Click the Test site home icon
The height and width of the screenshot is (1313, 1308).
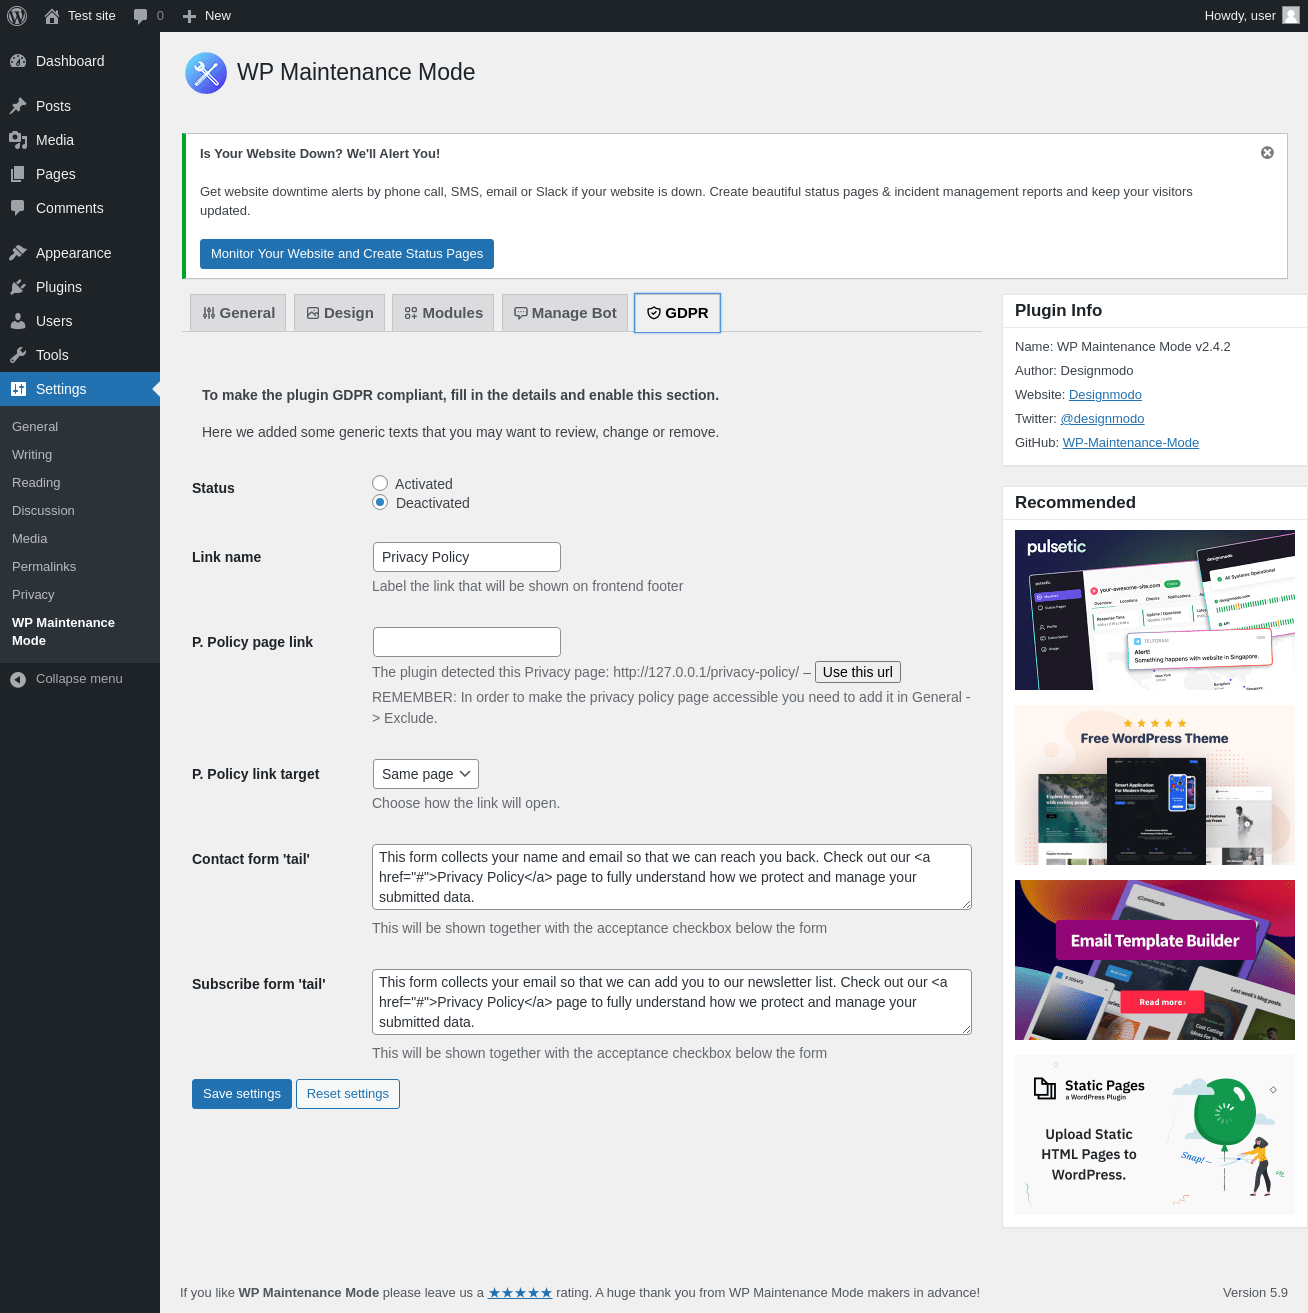pyautogui.click(x=52, y=16)
